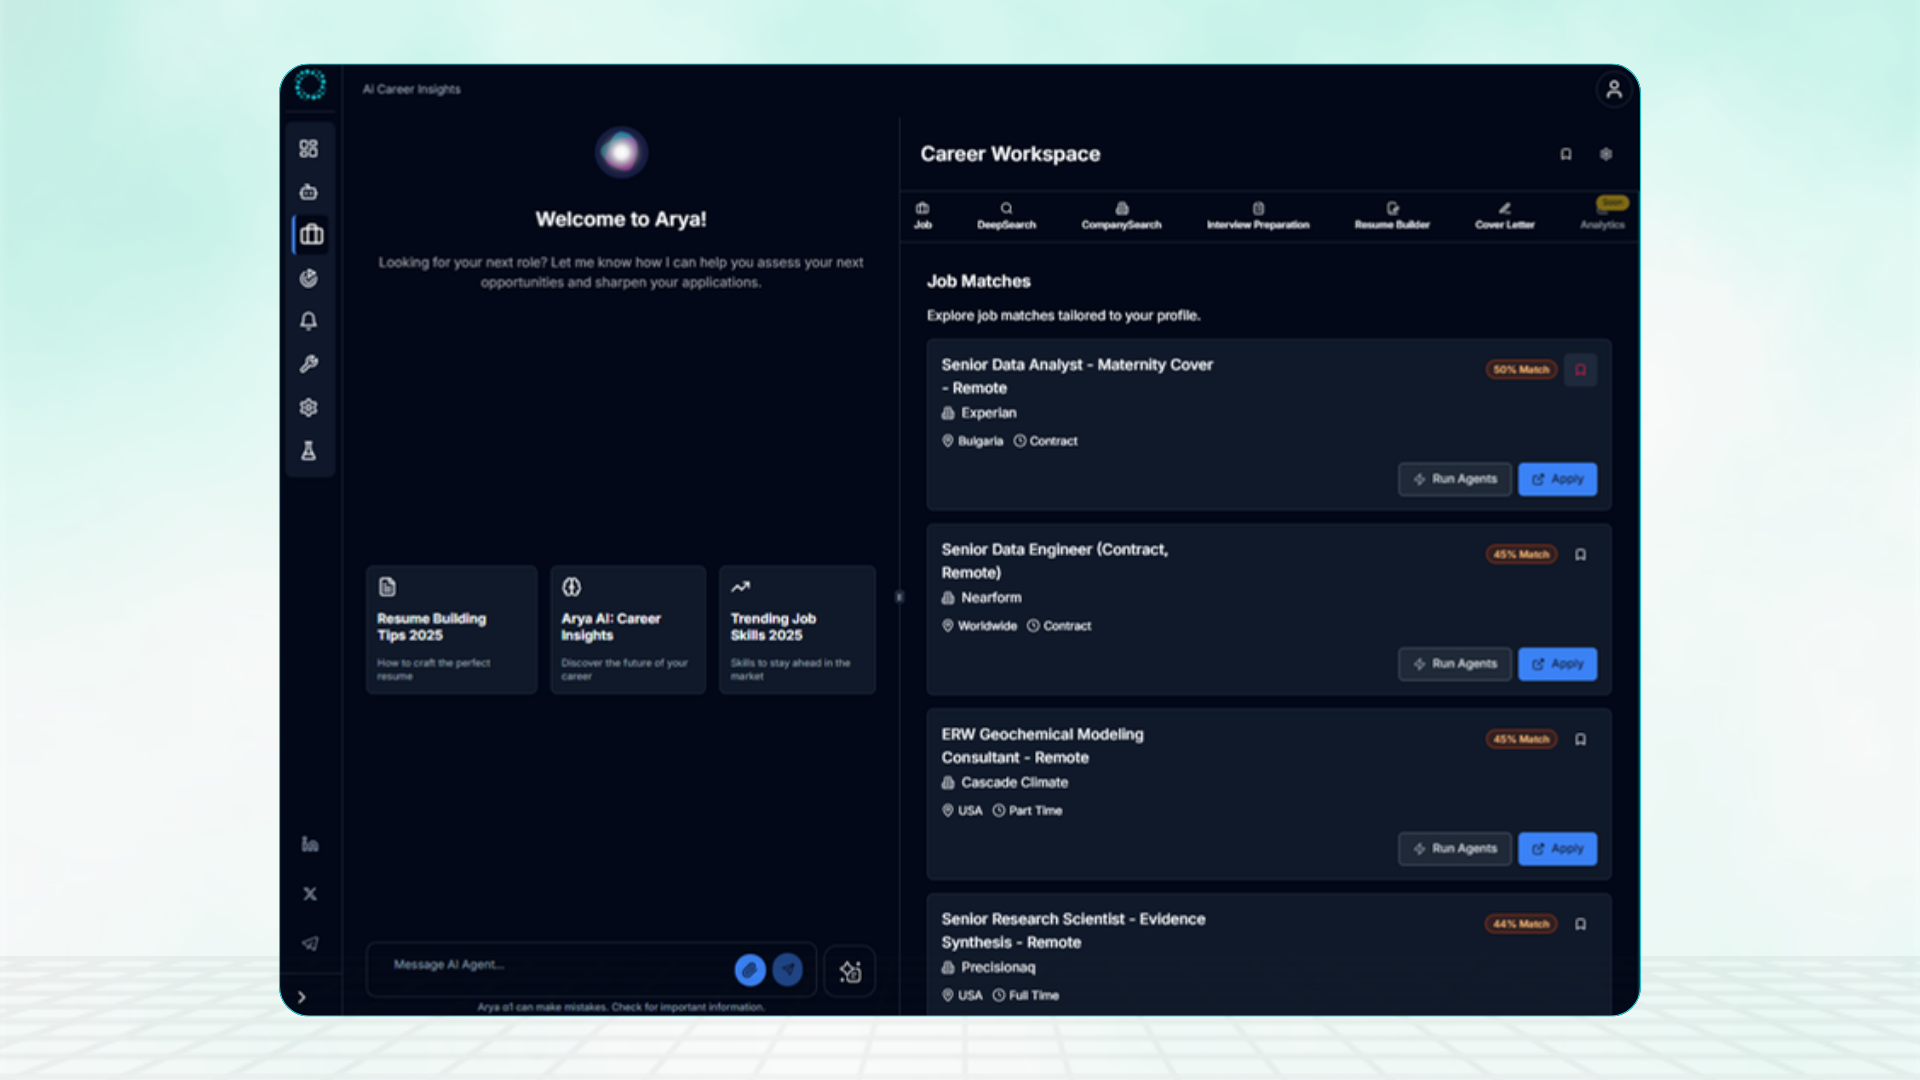Expand the sidebar with the chevron arrow
This screenshot has height=1080, width=1920.
pos(302,996)
